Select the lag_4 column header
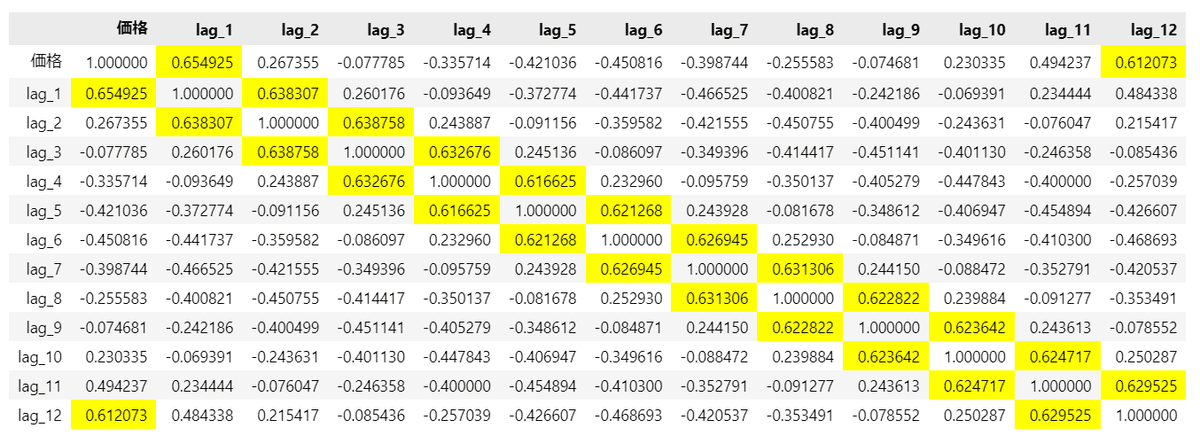The width and height of the screenshot is (1200, 435). coord(471,30)
